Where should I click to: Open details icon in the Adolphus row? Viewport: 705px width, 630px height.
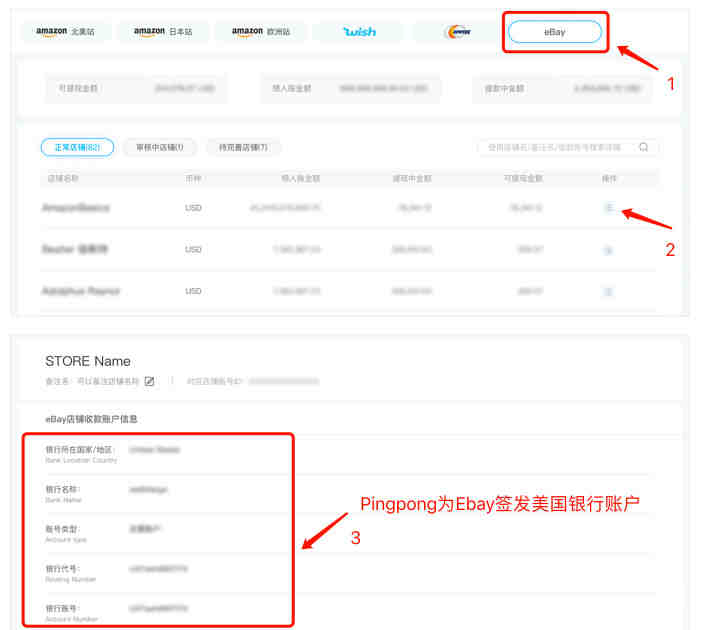pyautogui.click(x=608, y=292)
